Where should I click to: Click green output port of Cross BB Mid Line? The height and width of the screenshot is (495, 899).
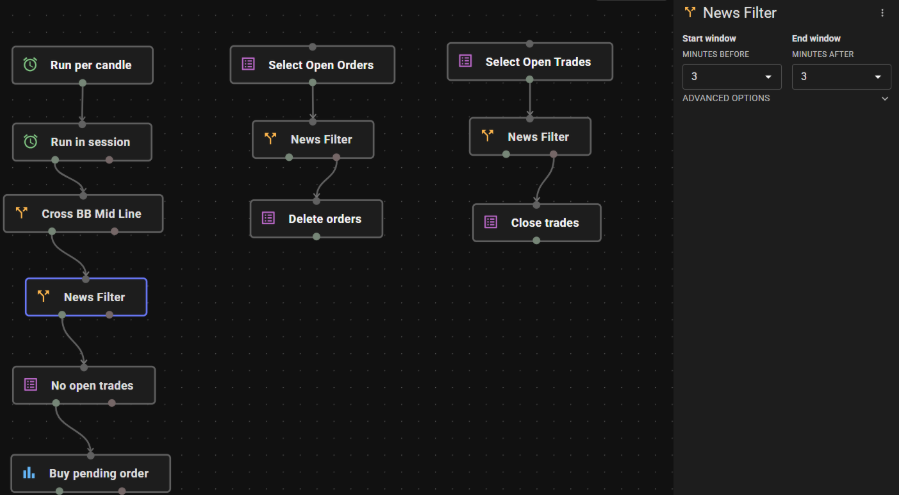click(52, 231)
